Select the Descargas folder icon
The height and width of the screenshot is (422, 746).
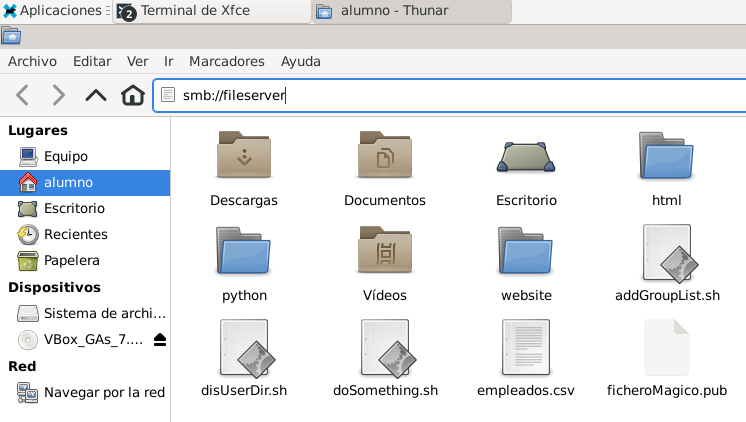click(x=243, y=156)
